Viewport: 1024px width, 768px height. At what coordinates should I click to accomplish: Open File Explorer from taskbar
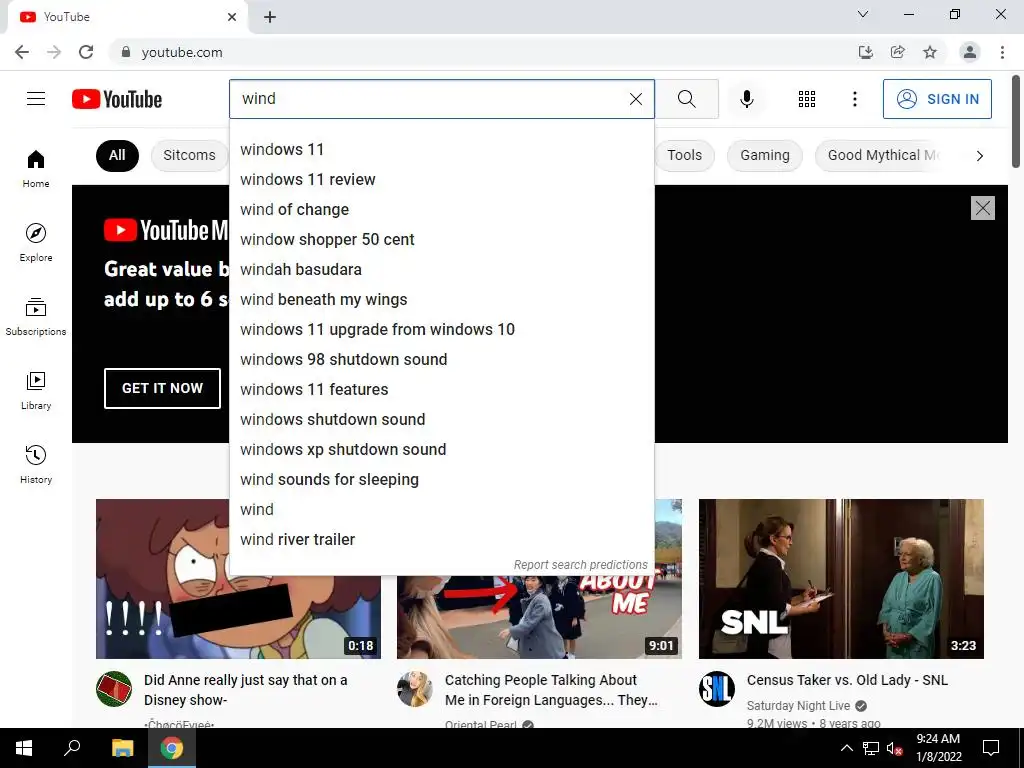pyautogui.click(x=122, y=748)
